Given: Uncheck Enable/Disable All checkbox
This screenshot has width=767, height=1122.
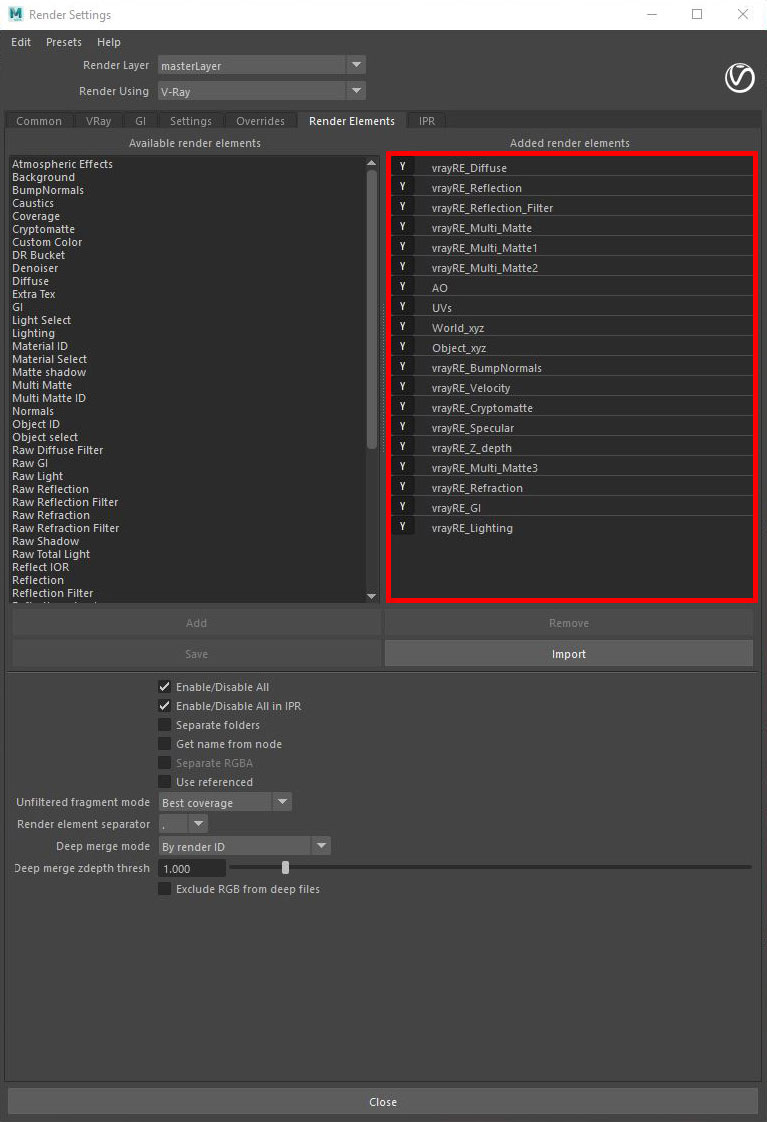Looking at the screenshot, I should coord(165,687).
